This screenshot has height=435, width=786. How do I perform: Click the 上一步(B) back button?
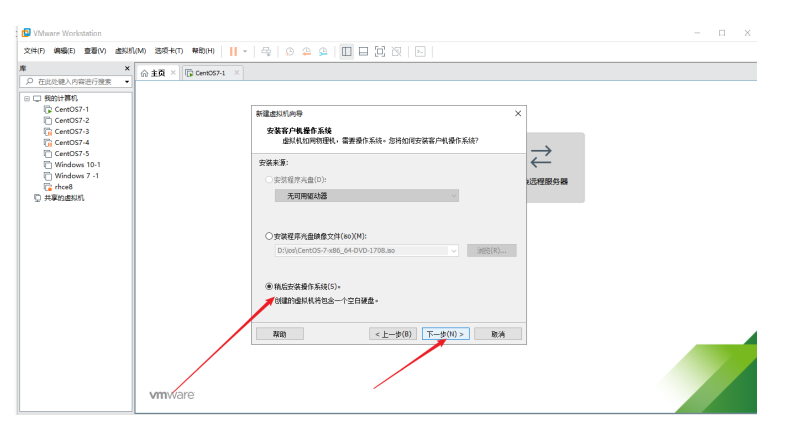[393, 334]
